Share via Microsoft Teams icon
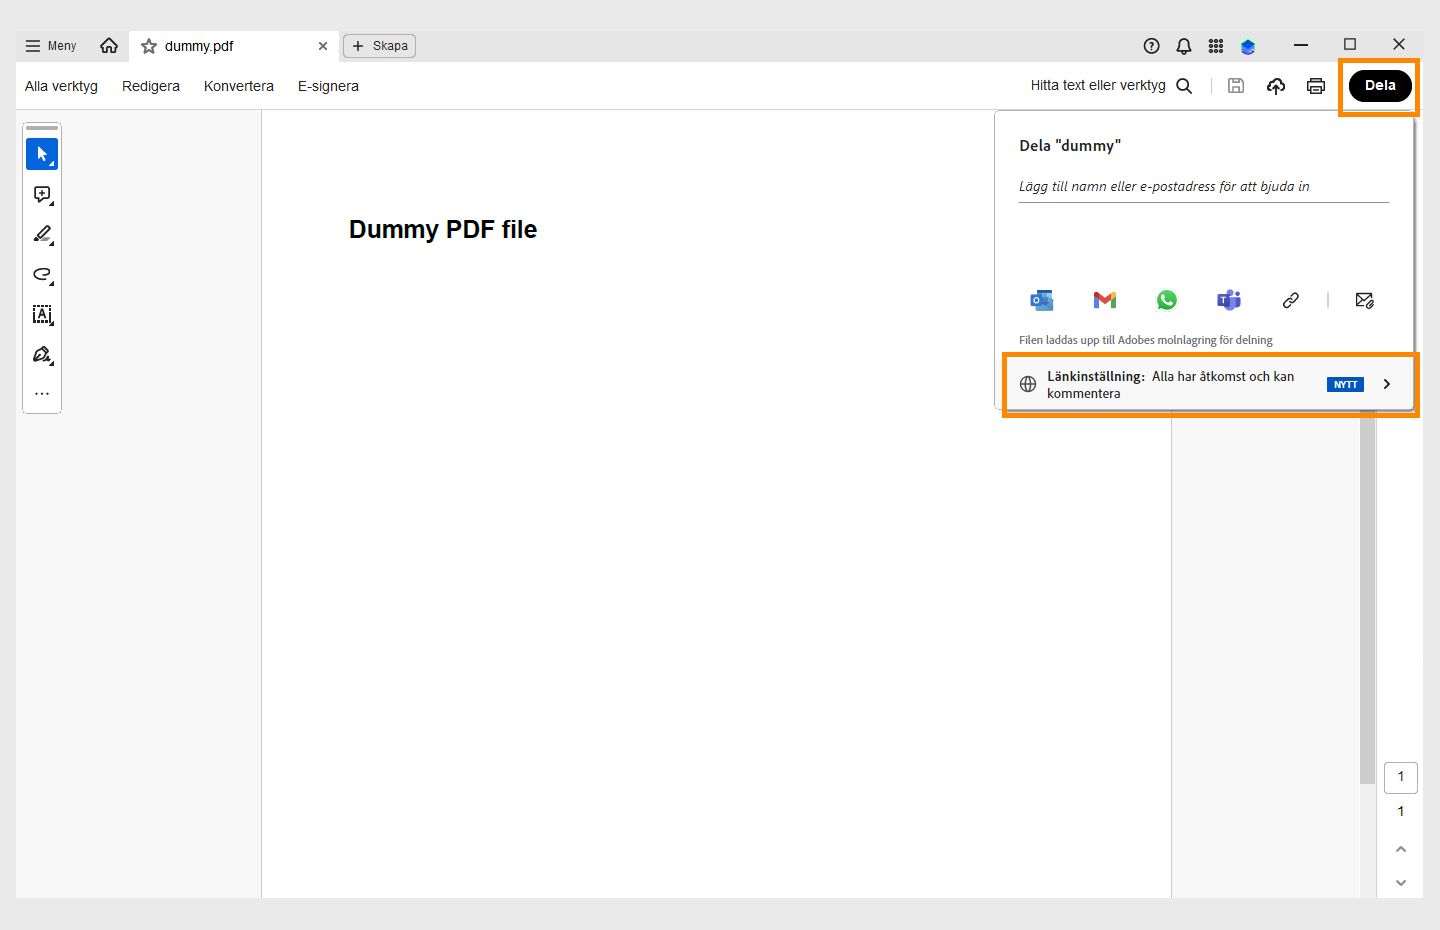 pos(1229,300)
